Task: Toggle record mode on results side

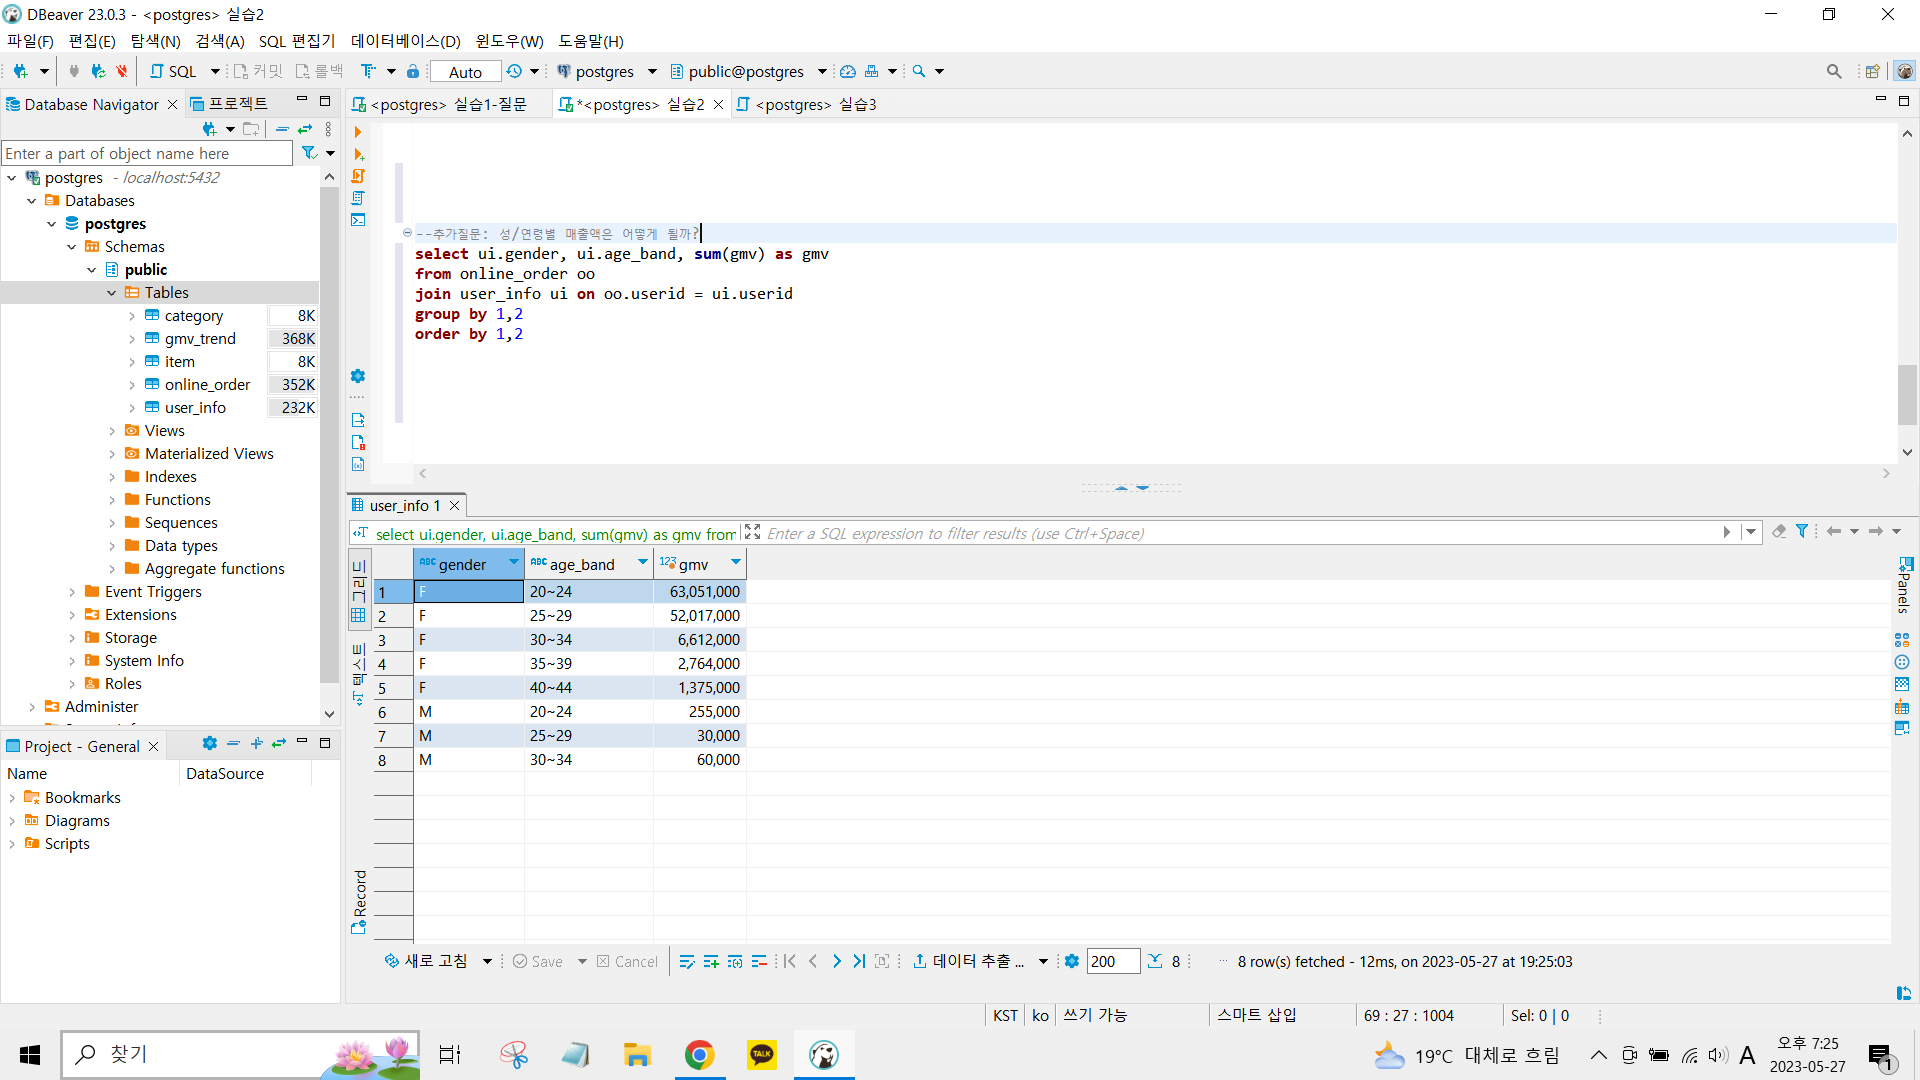Action: pyautogui.click(x=359, y=900)
